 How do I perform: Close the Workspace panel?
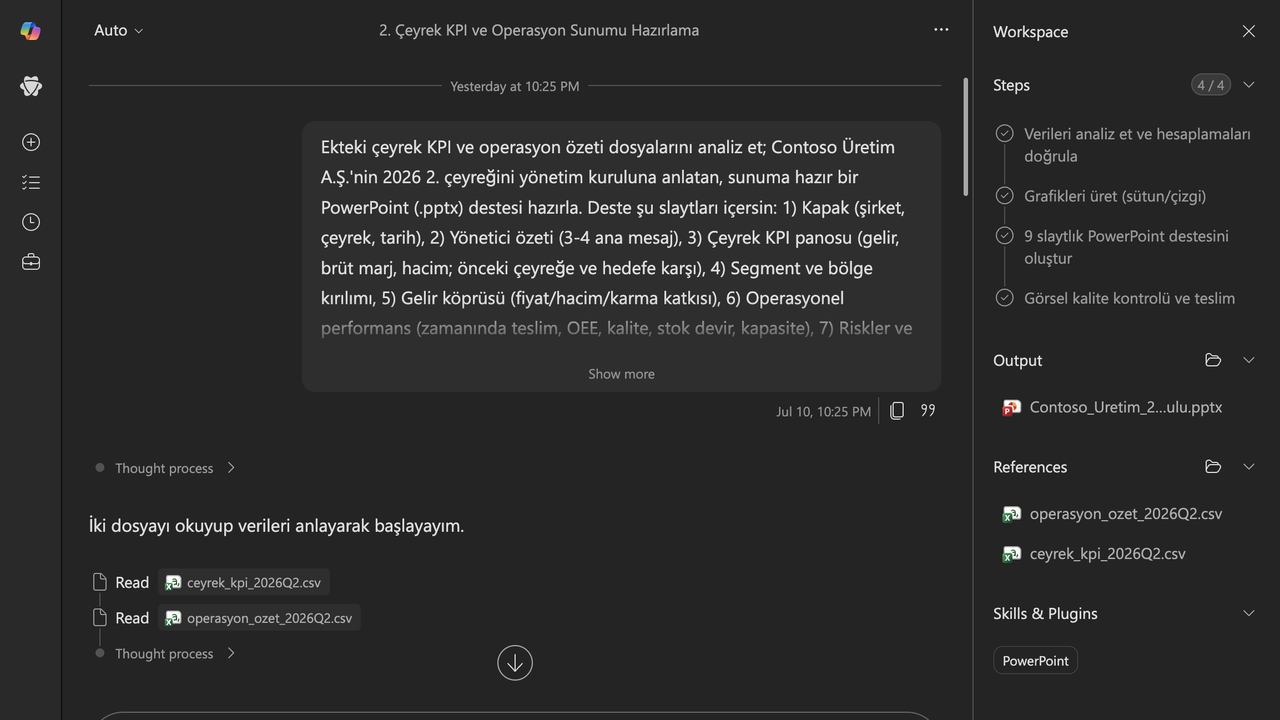(1249, 31)
